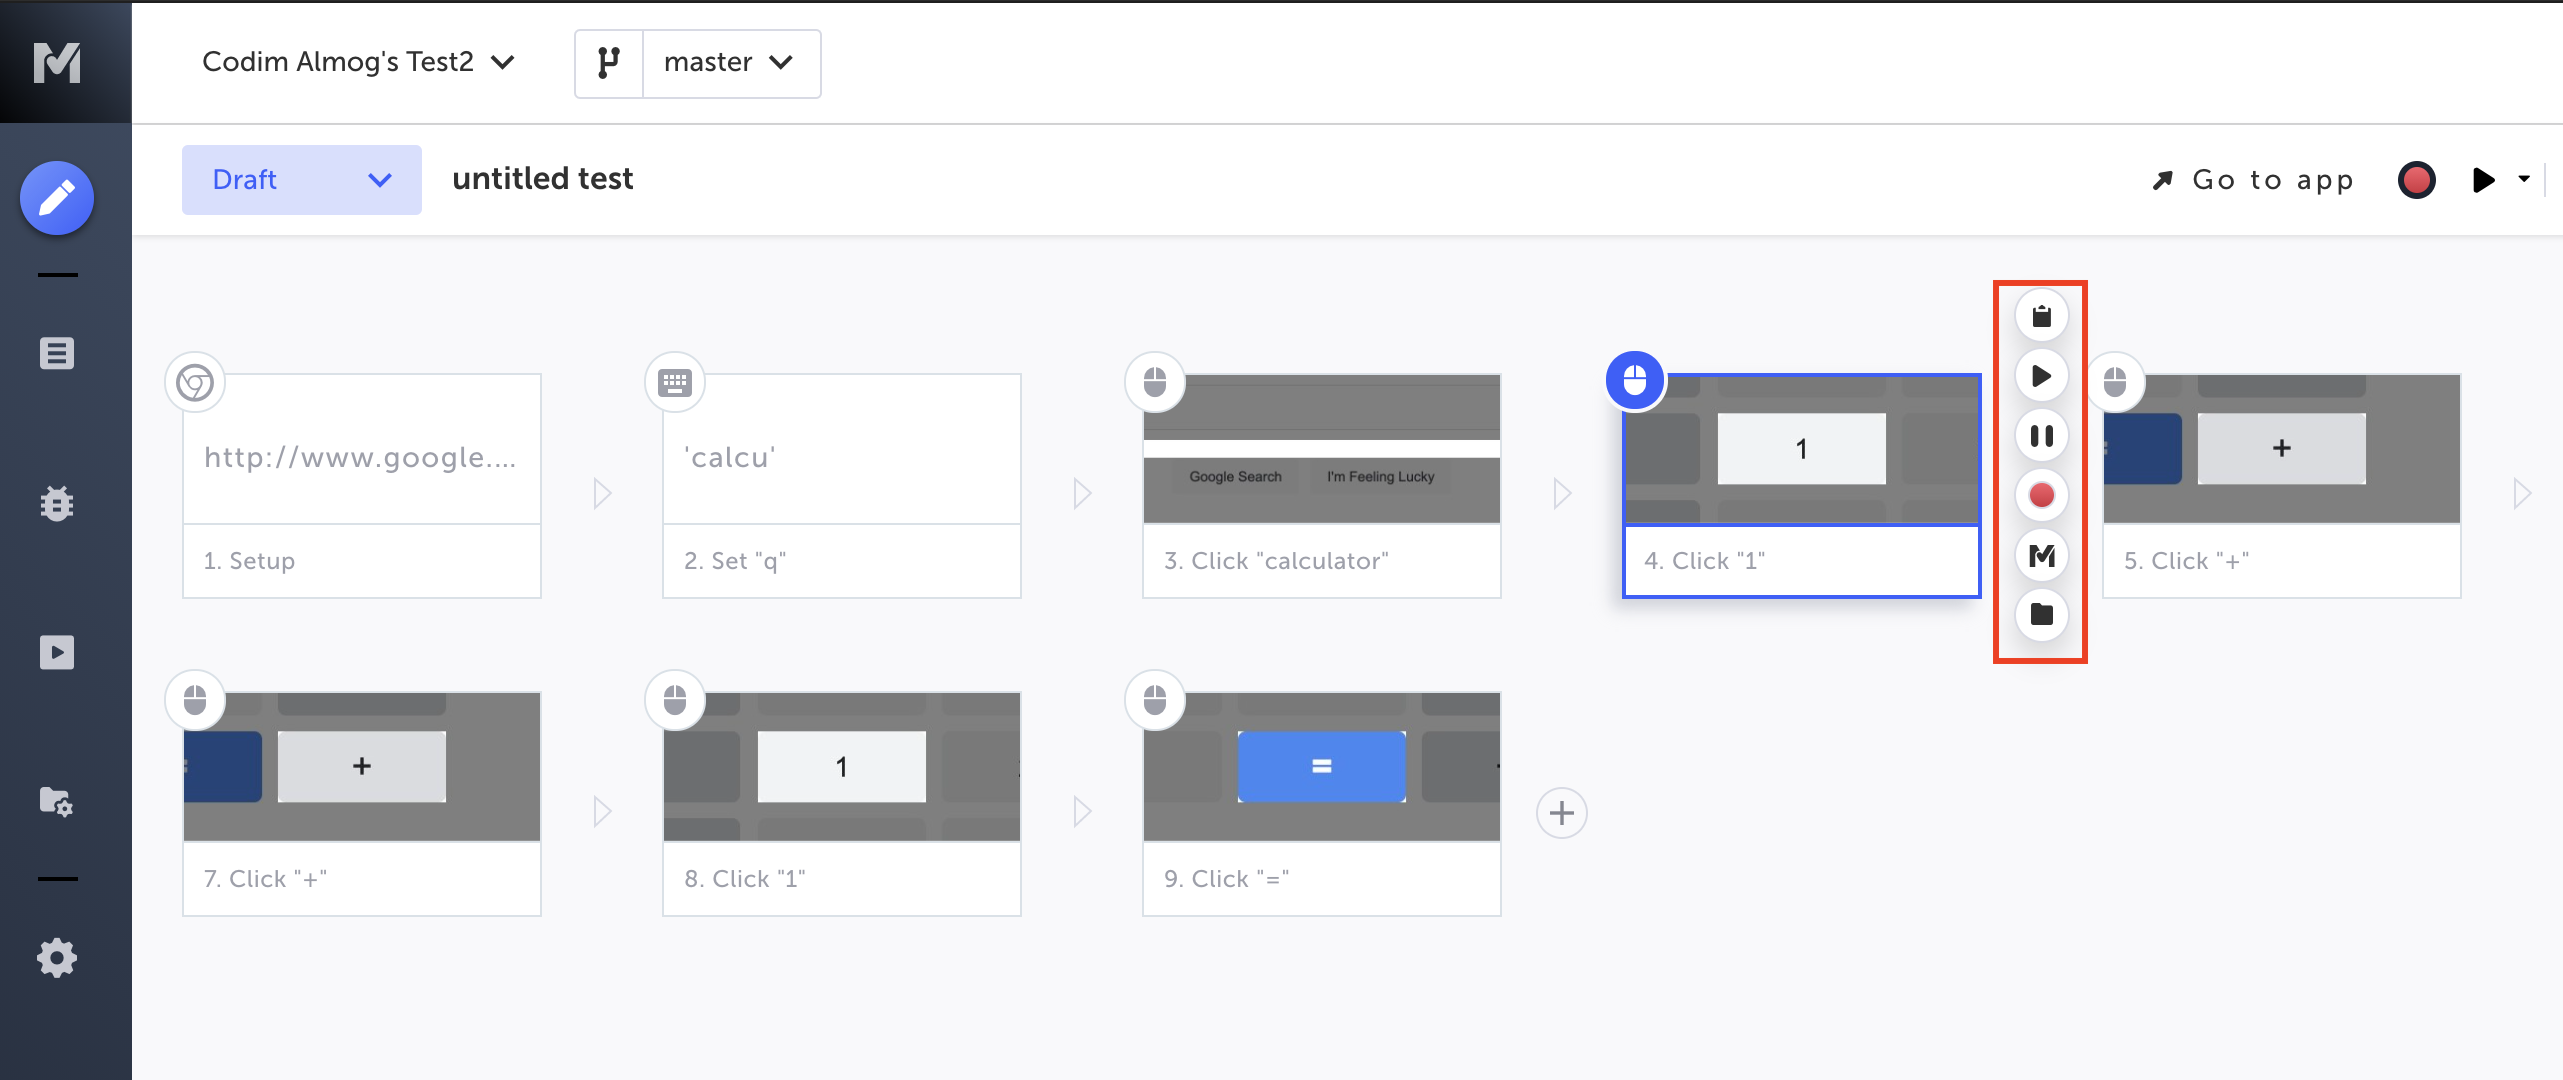The height and width of the screenshot is (1080, 2563).
Task: Expand the Draft status dropdown
Action: coord(301,180)
